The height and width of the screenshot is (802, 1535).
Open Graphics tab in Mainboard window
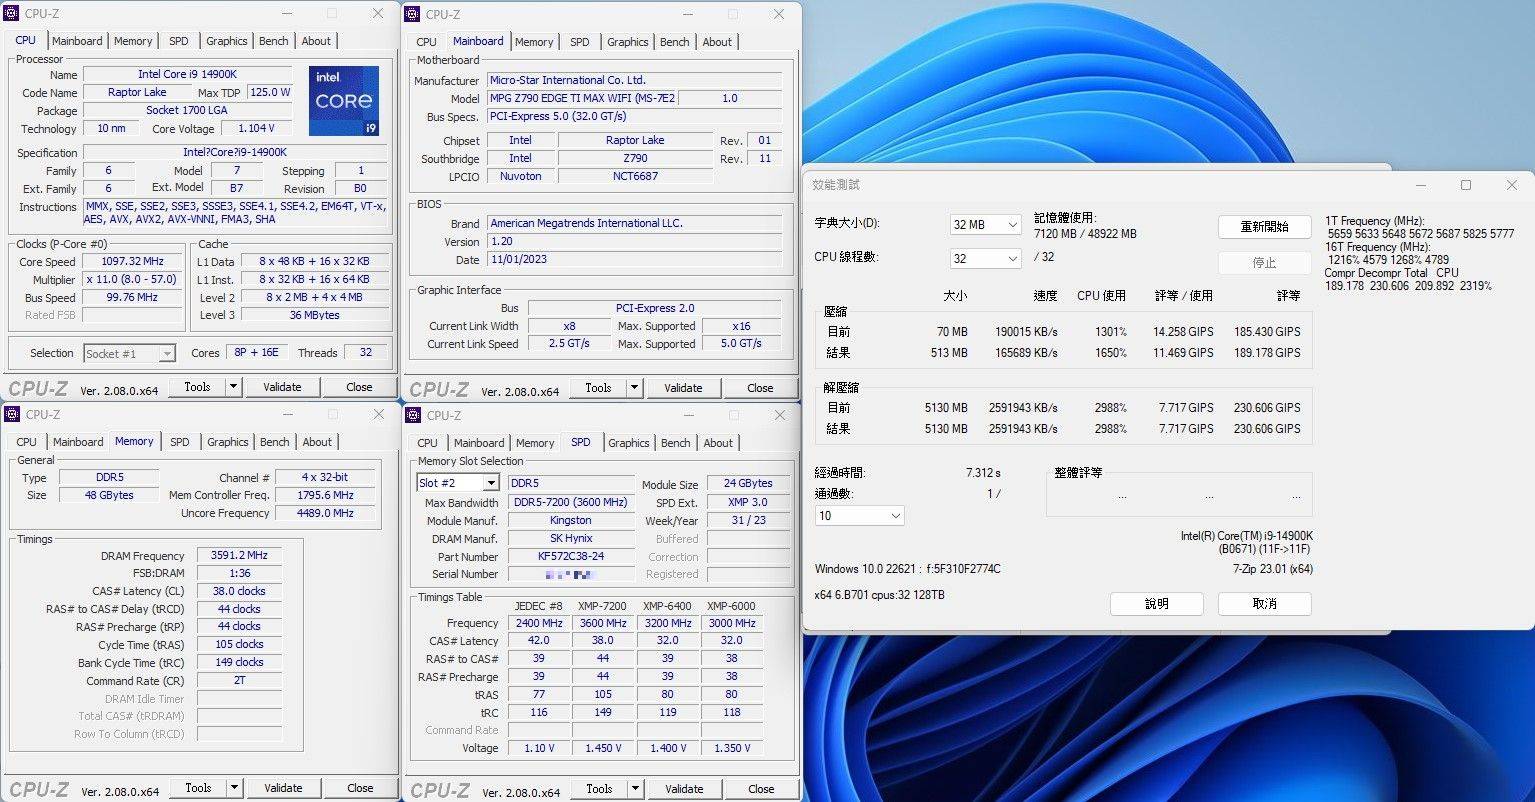tap(627, 42)
